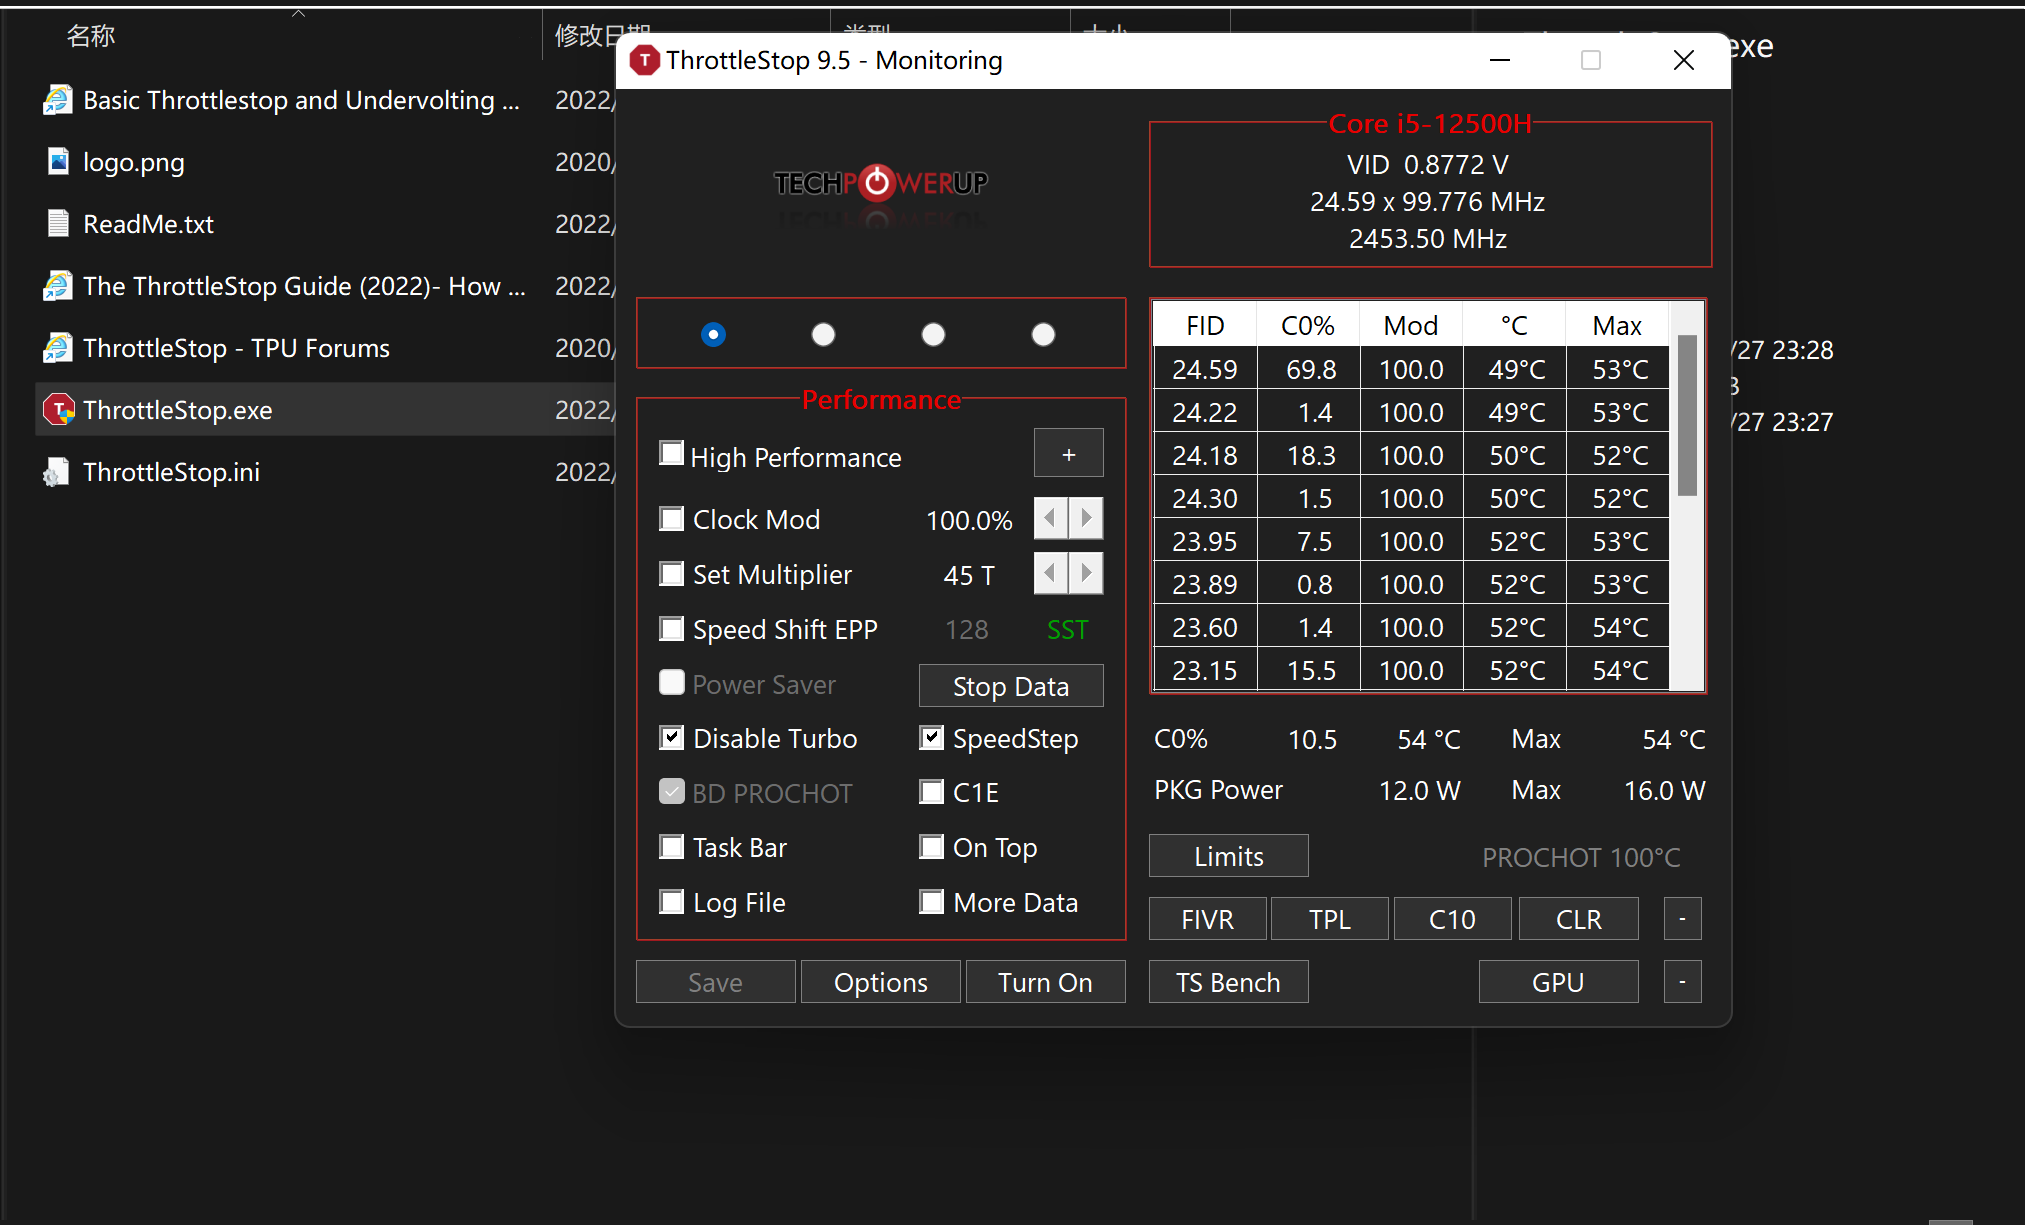
Task: Click the logo.png file icon
Action: tap(58, 162)
